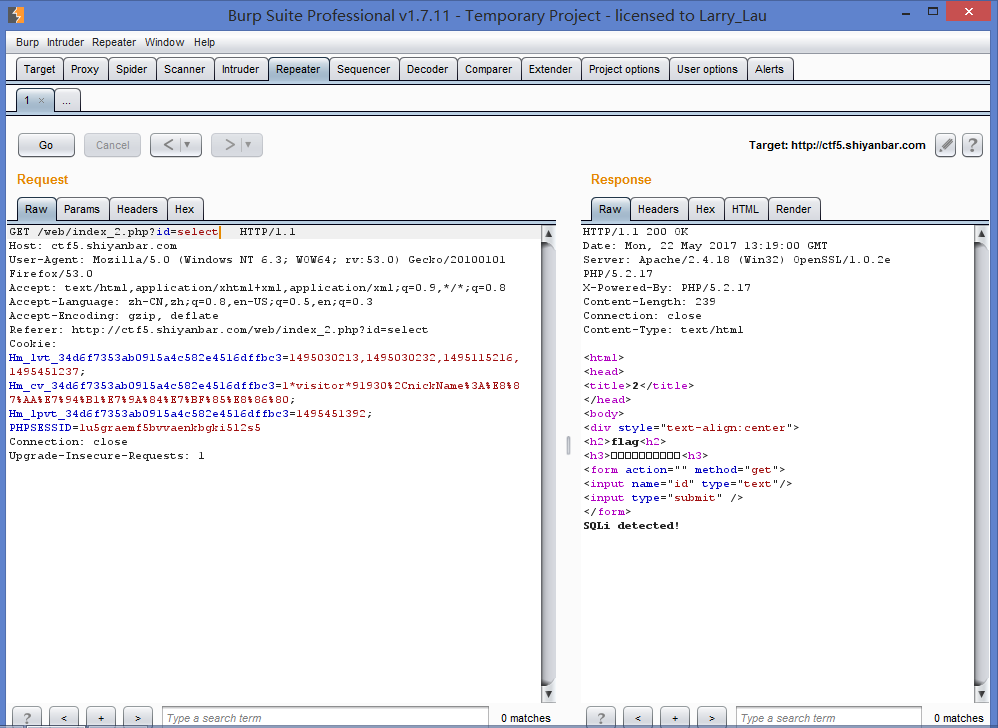The width and height of the screenshot is (998, 728).
Task: Go to previous match in request search
Action: point(63,718)
